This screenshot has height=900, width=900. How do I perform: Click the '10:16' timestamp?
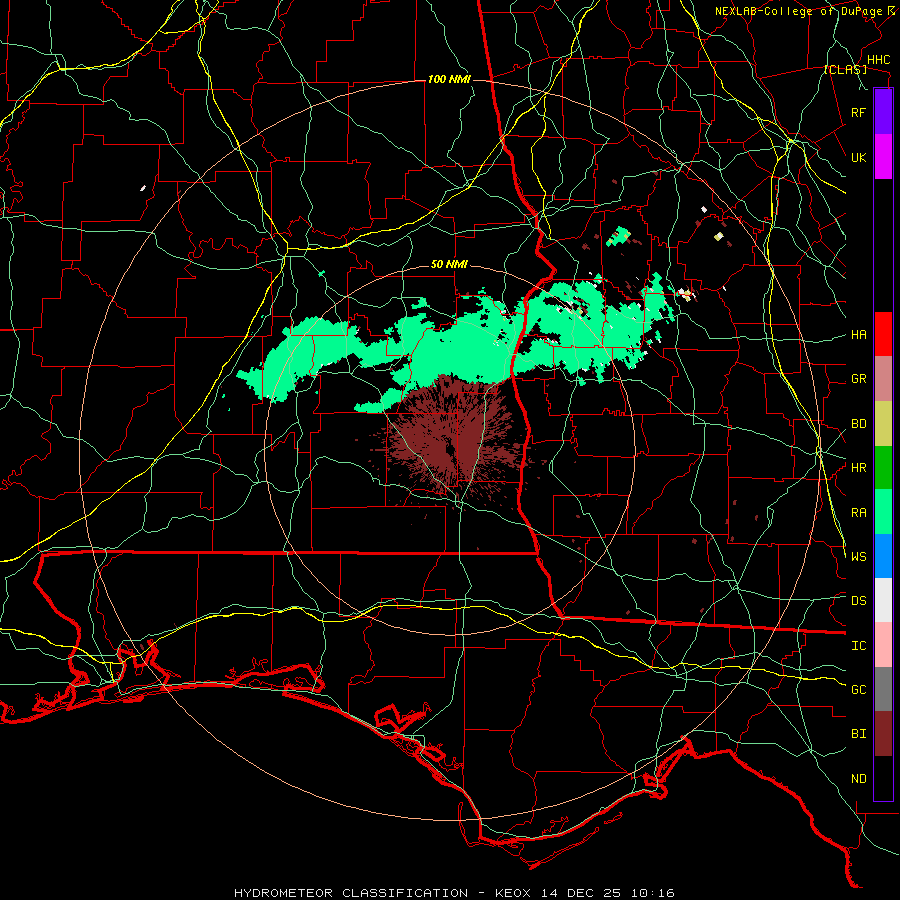click(x=651, y=893)
